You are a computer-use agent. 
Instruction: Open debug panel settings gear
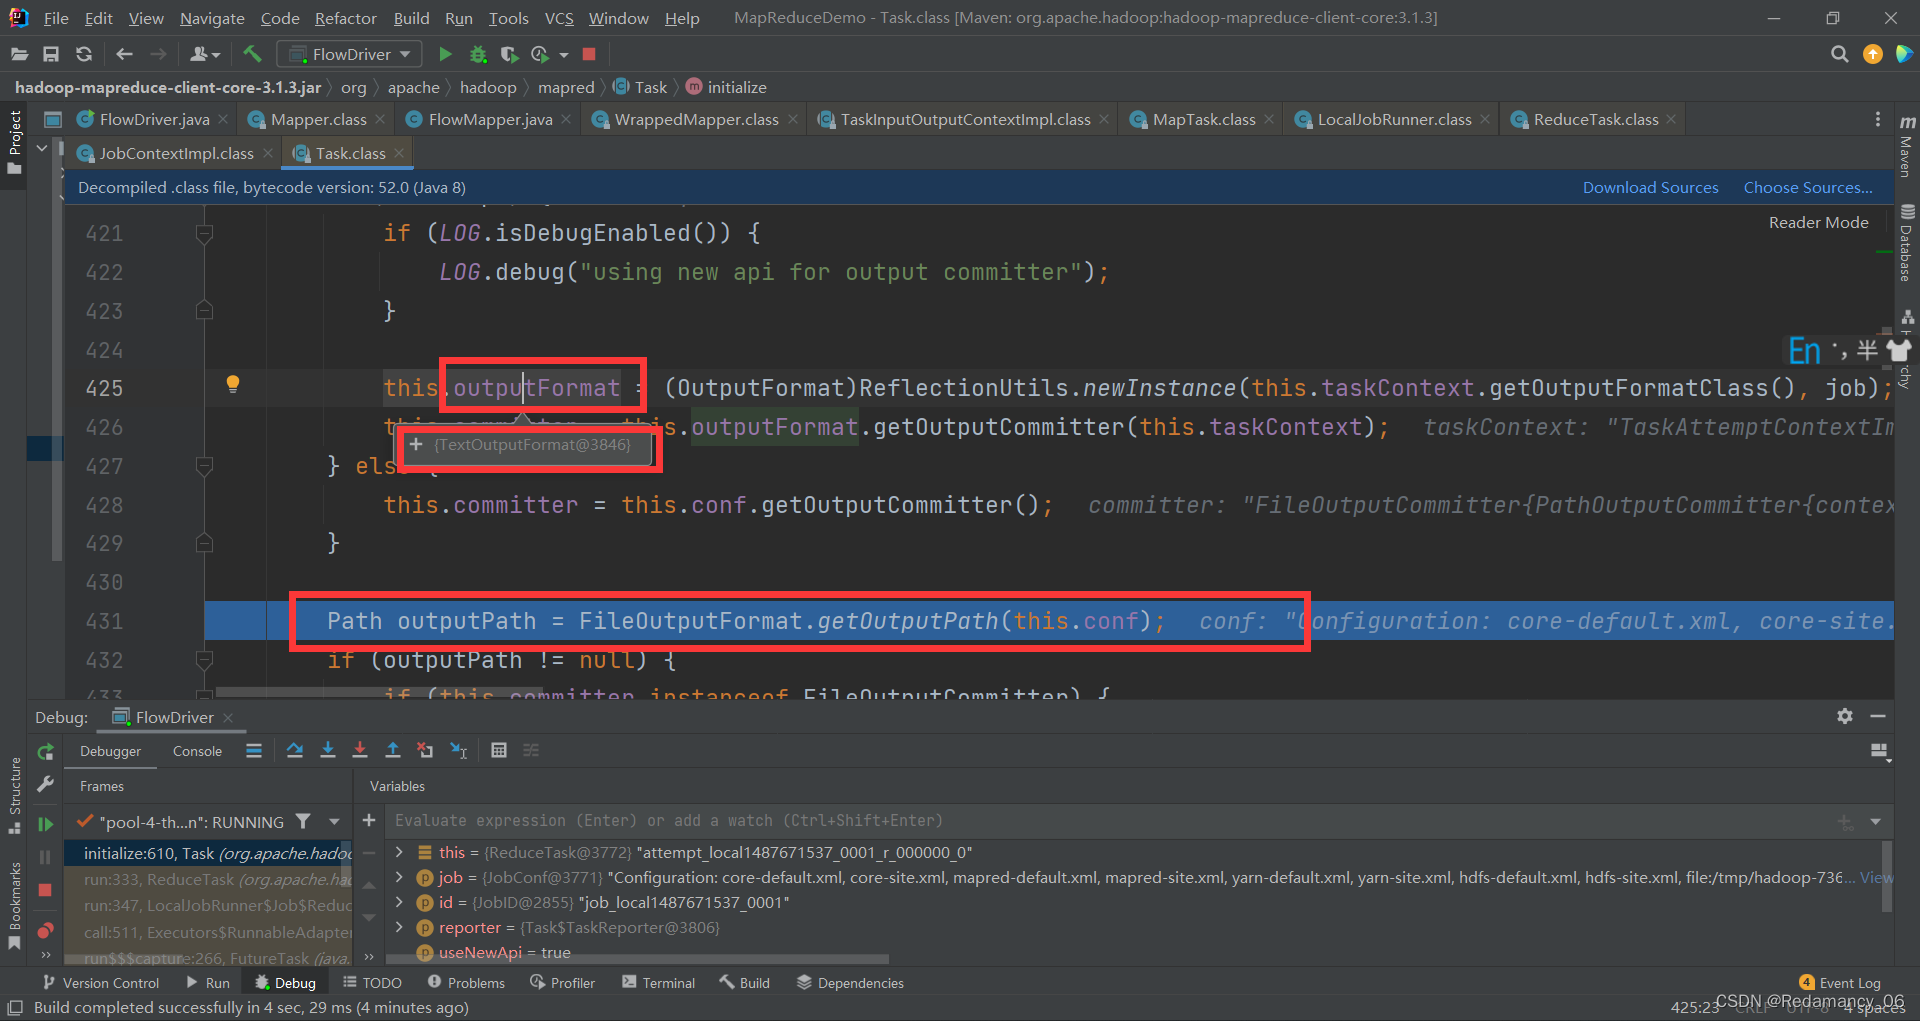1845,716
